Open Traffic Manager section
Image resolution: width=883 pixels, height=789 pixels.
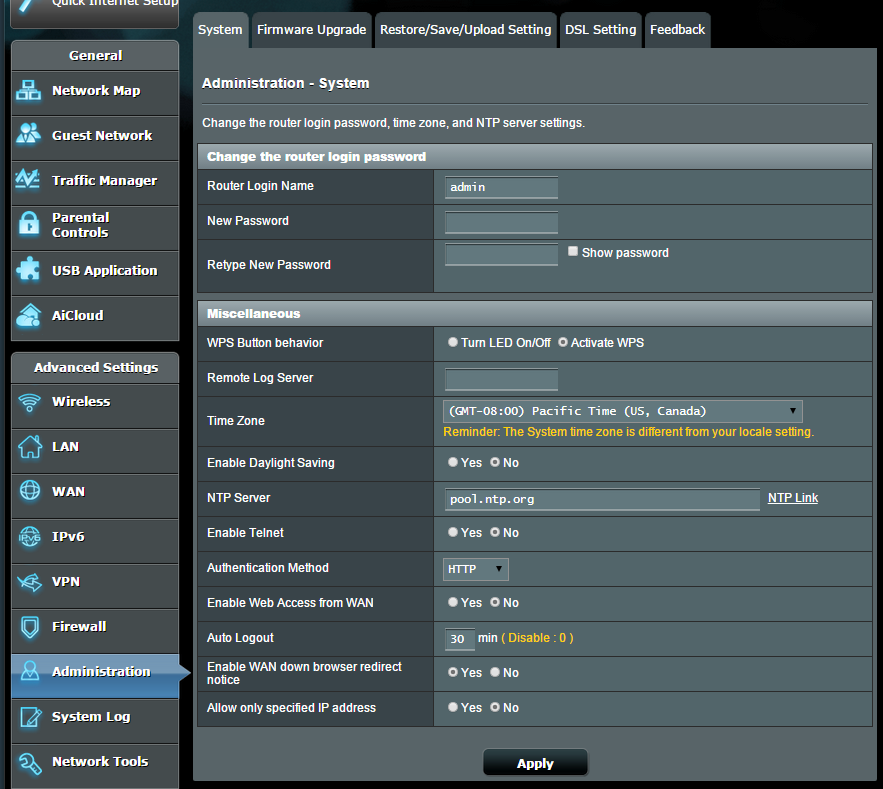95,184
